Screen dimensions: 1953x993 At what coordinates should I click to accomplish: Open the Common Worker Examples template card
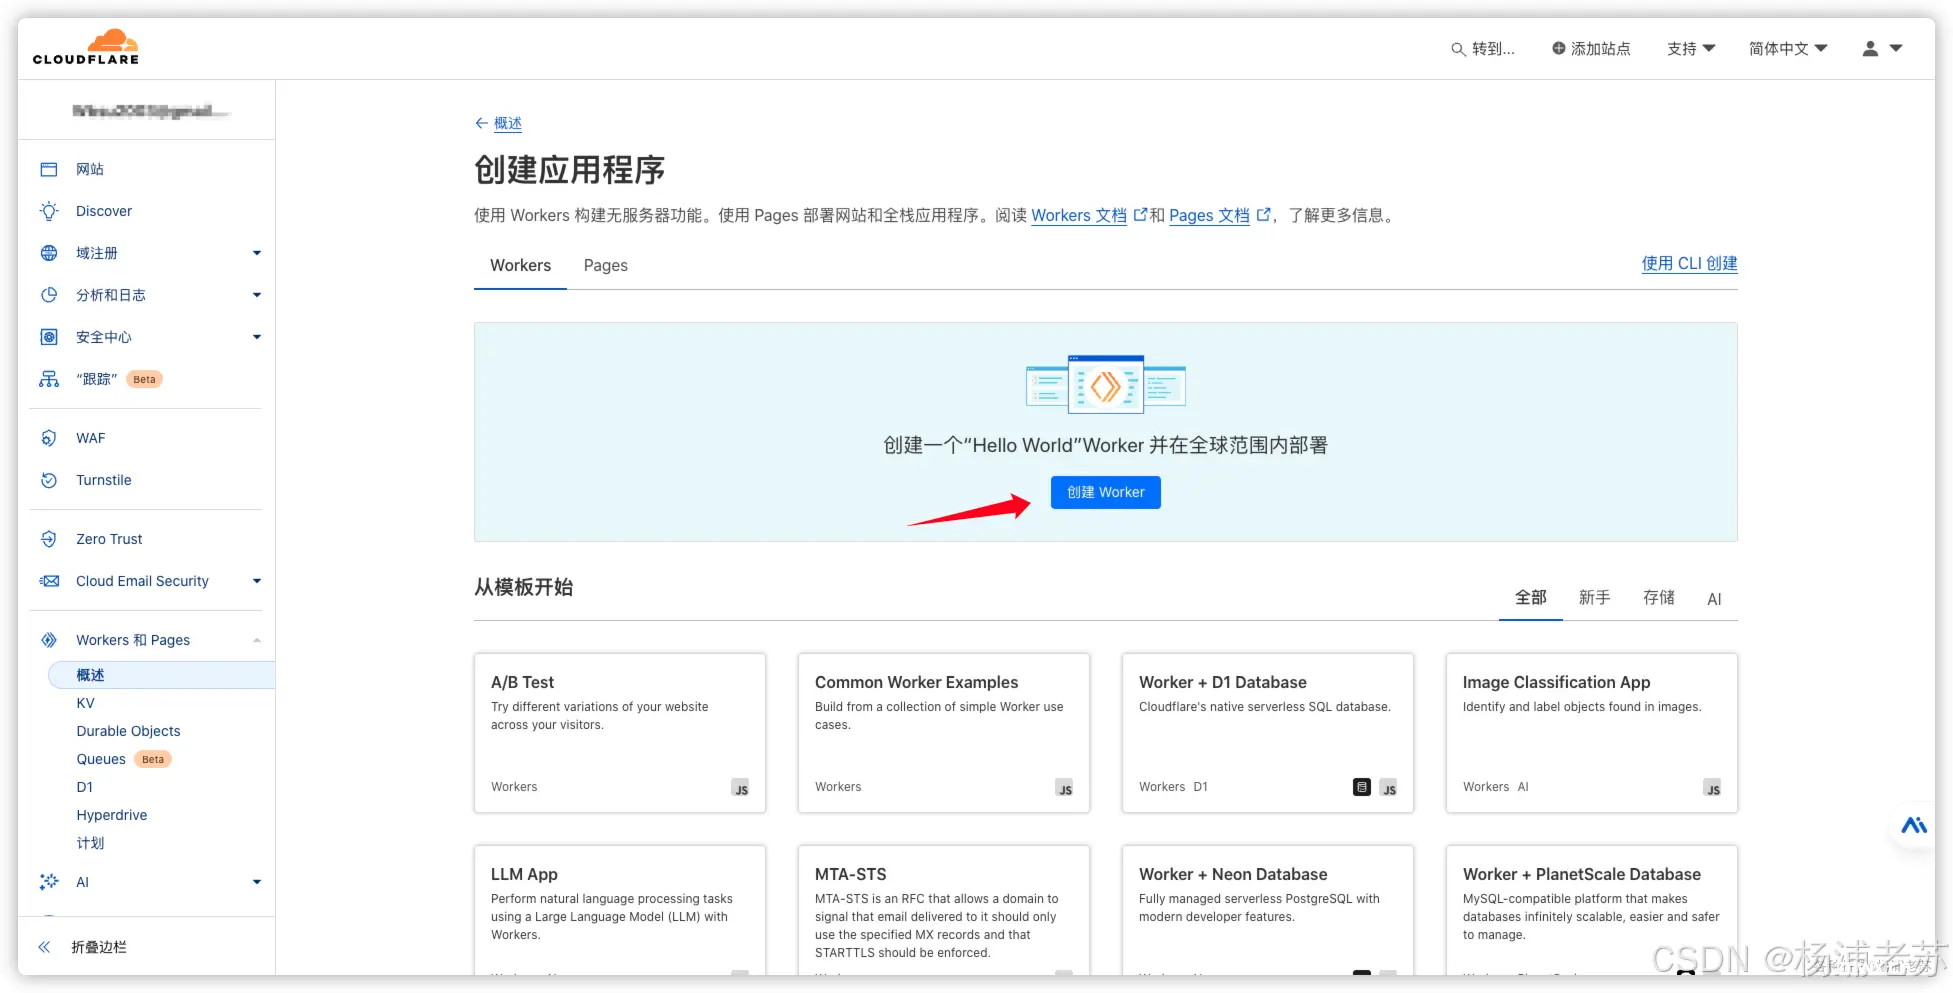[x=944, y=733]
